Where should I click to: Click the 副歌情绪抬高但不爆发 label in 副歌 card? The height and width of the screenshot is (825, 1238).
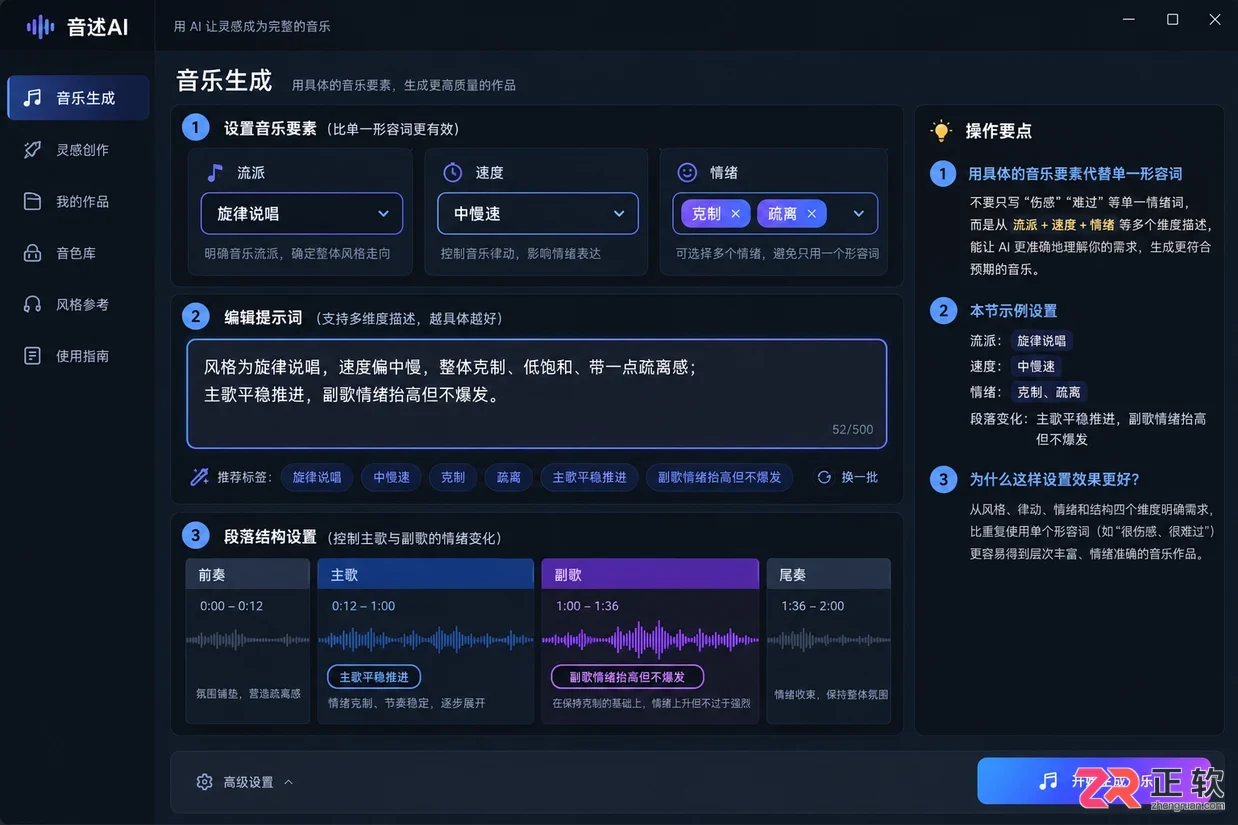(x=628, y=677)
